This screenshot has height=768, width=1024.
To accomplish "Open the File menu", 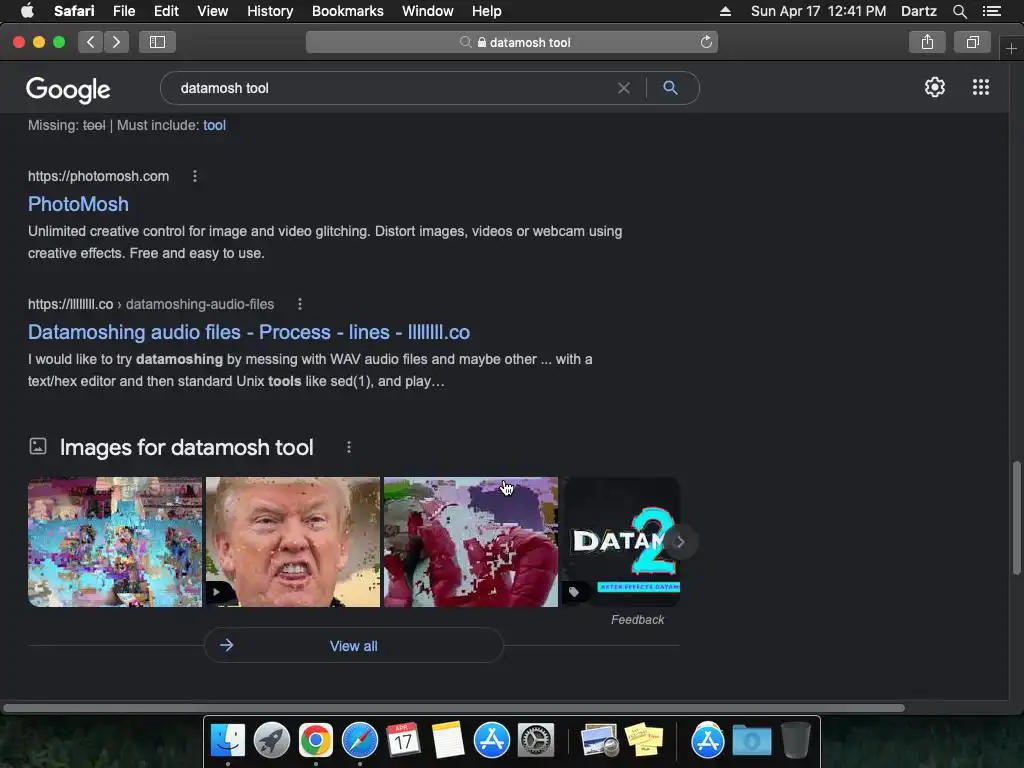I will tap(123, 11).
